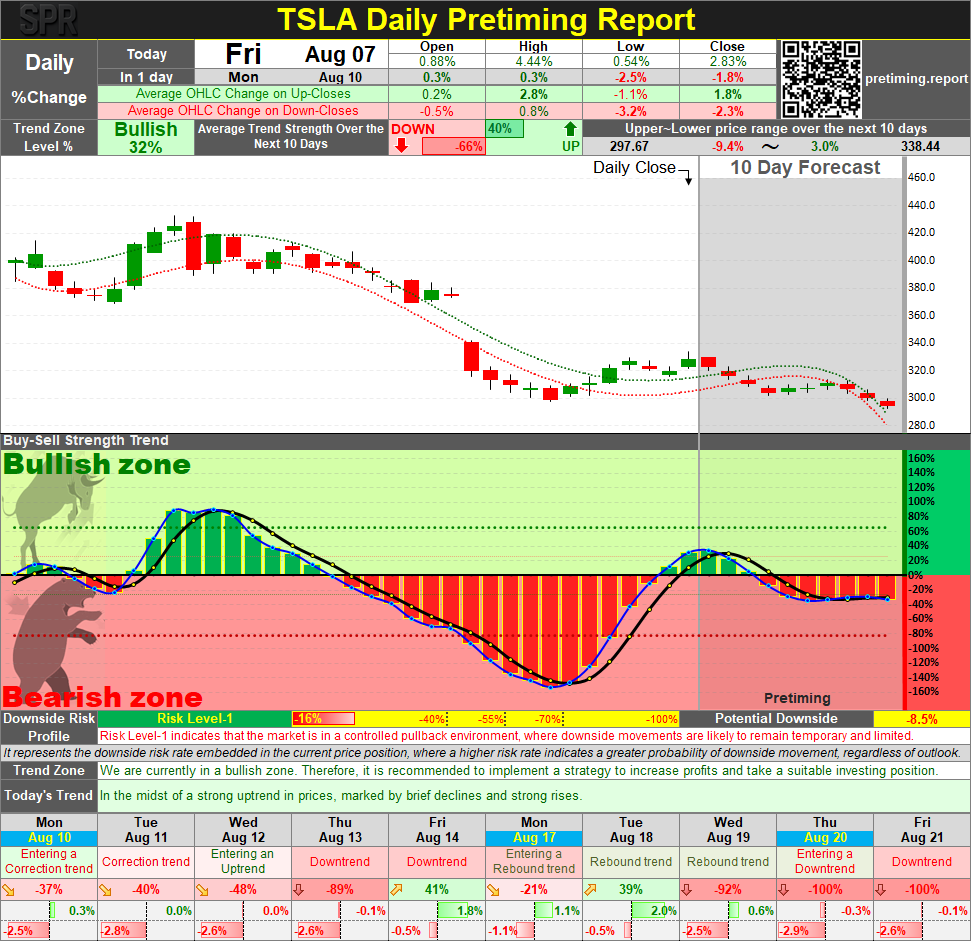
Task: Click the up arrow beside 39% for Aug 18
Action: point(591,890)
